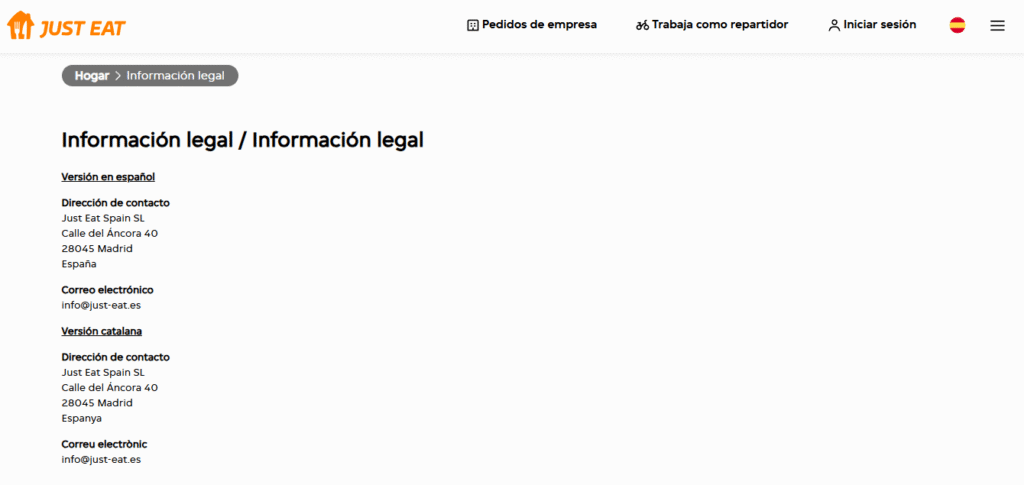Click the Versión en español heading

[x=108, y=177]
